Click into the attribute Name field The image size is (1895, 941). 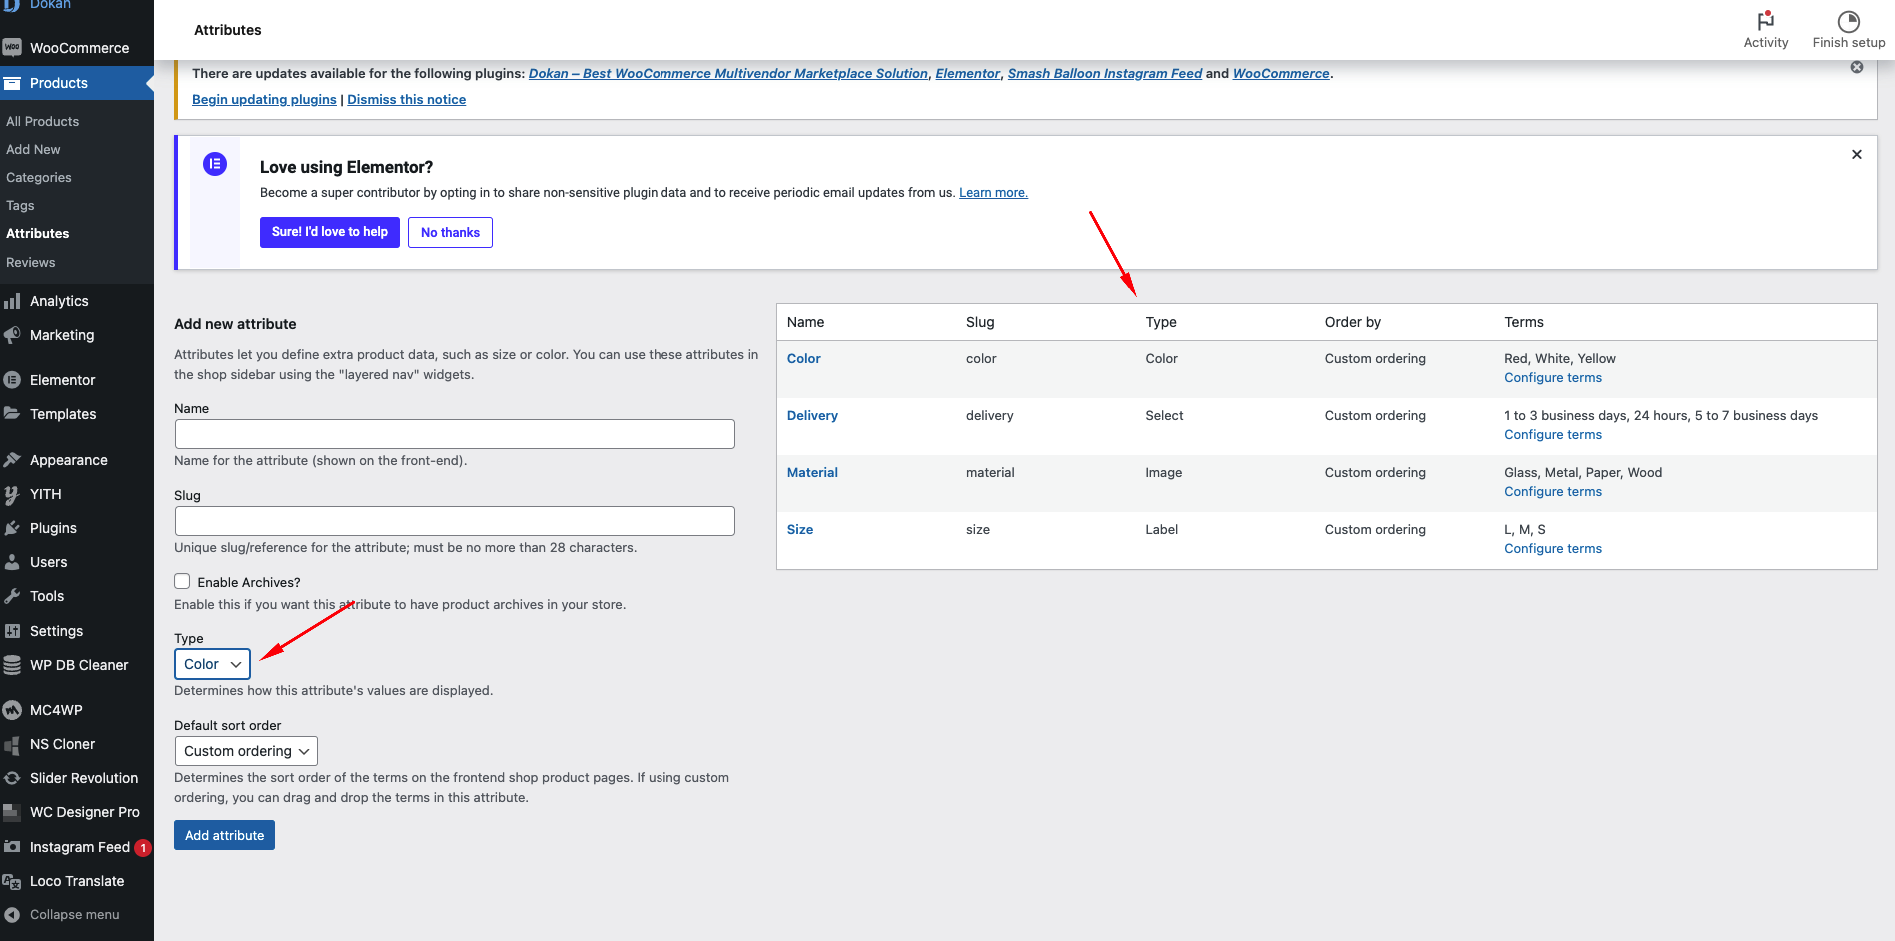[454, 434]
